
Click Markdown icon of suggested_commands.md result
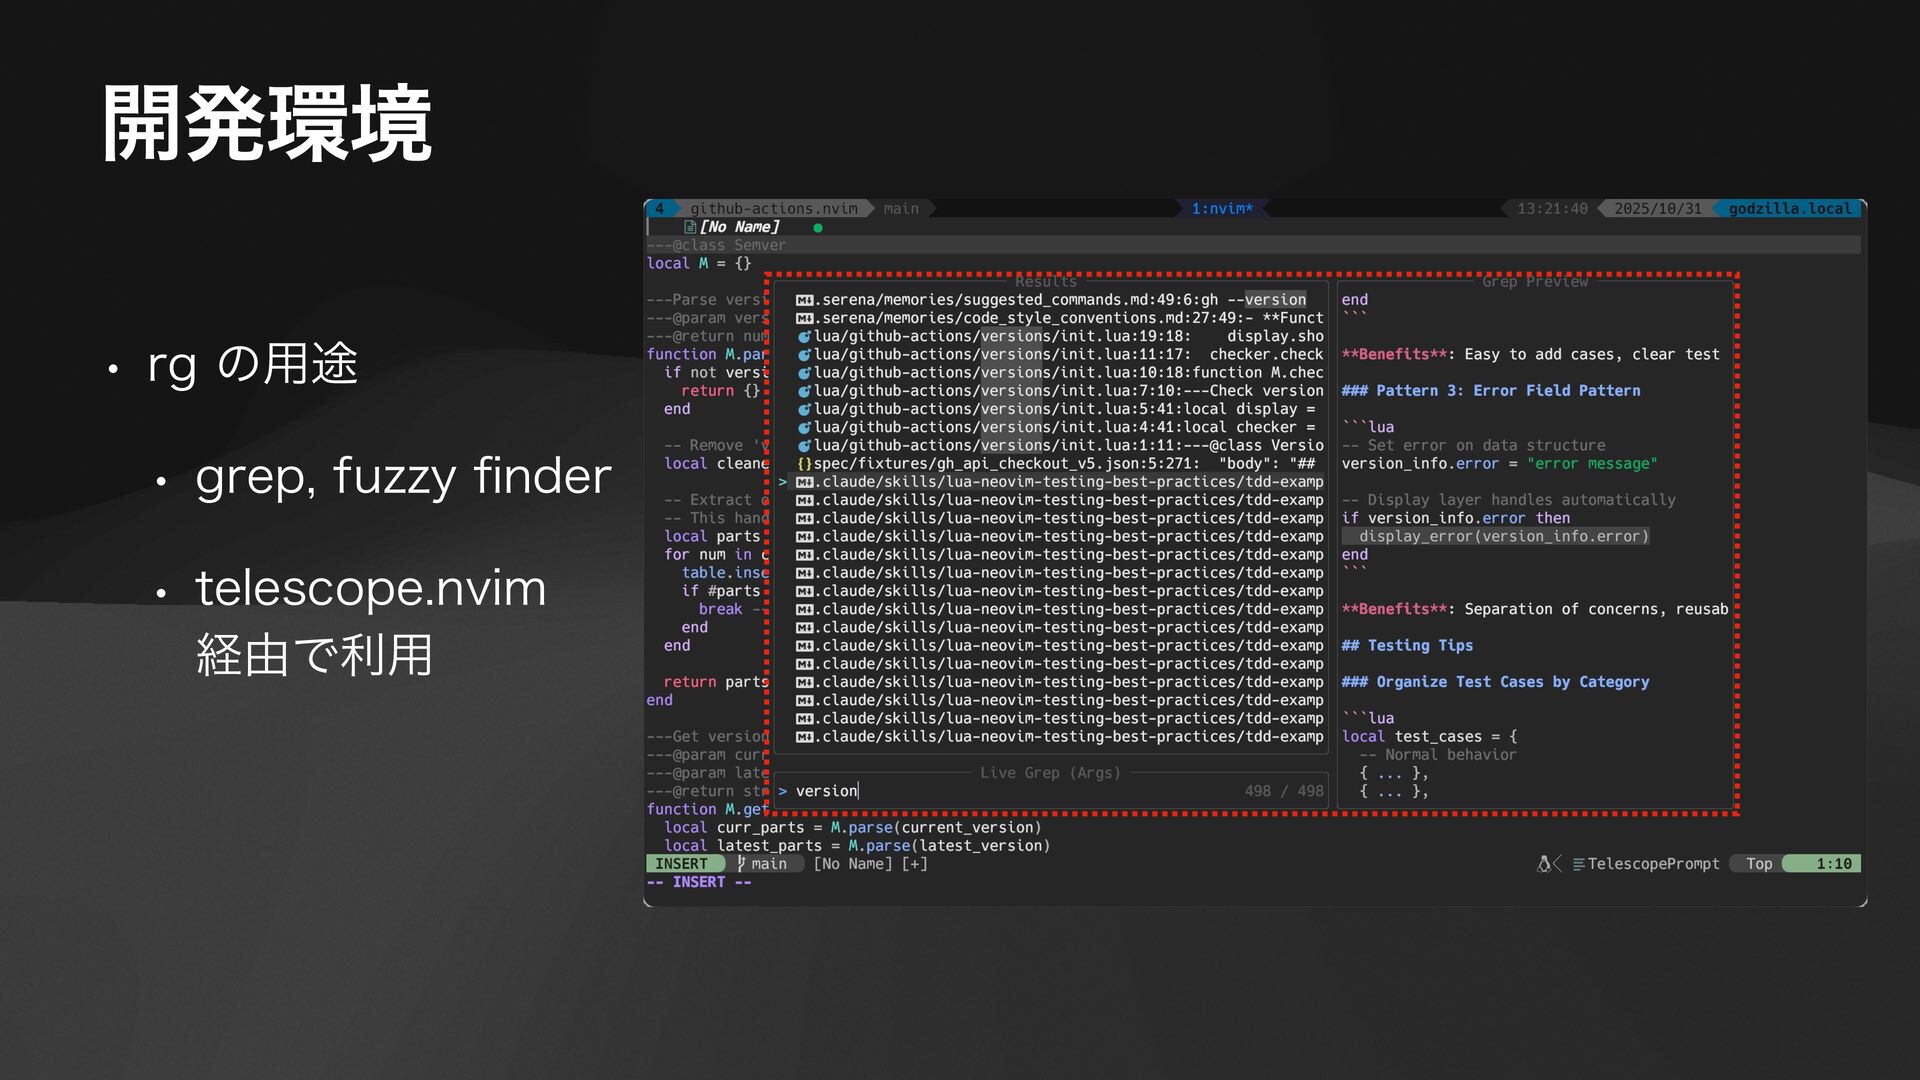pos(804,300)
